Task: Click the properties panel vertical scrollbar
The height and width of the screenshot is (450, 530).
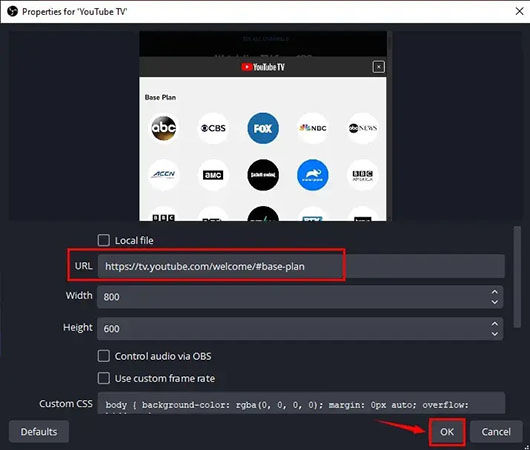Action: click(517, 277)
